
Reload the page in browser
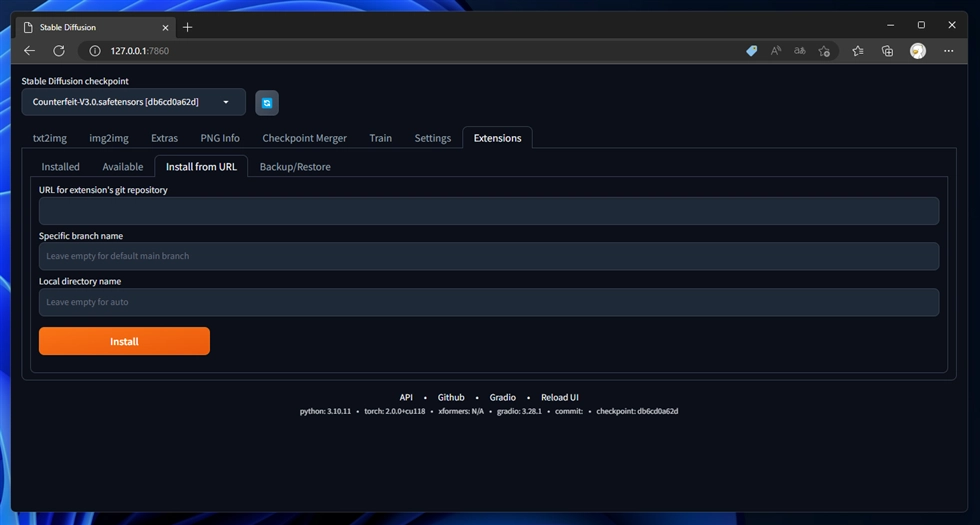point(59,51)
